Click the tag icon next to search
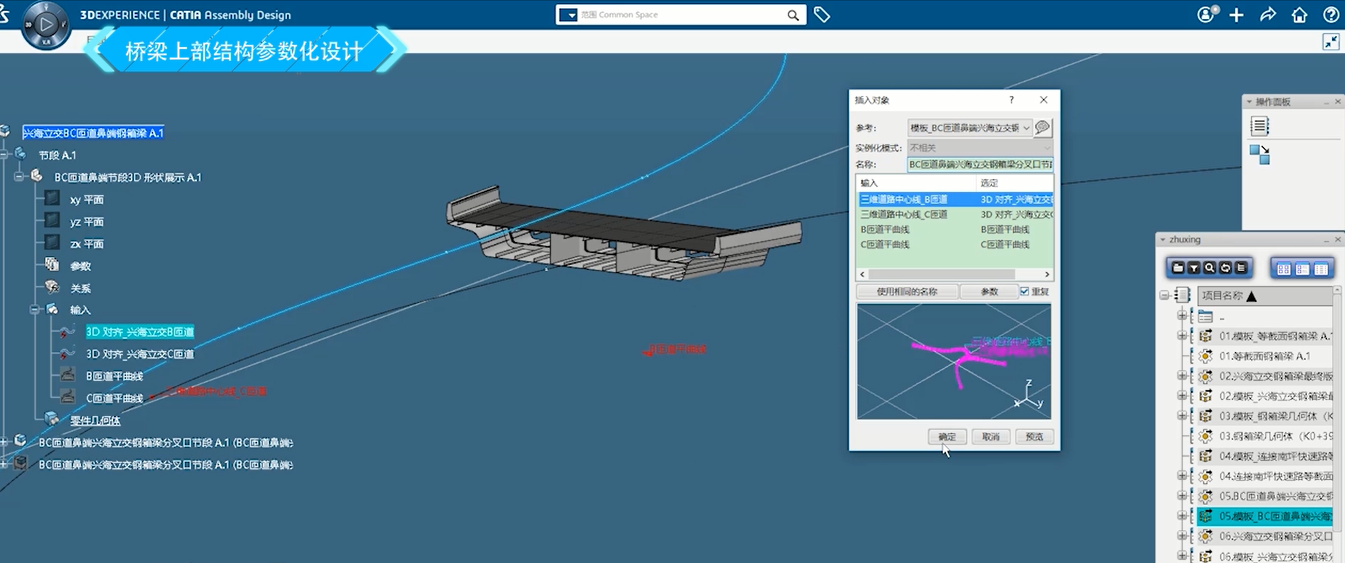 click(822, 15)
